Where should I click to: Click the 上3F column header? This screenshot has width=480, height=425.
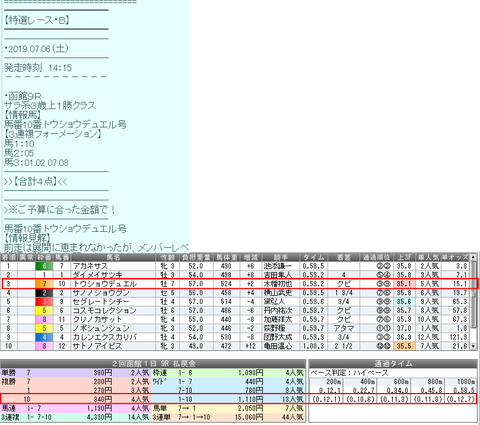(404, 257)
